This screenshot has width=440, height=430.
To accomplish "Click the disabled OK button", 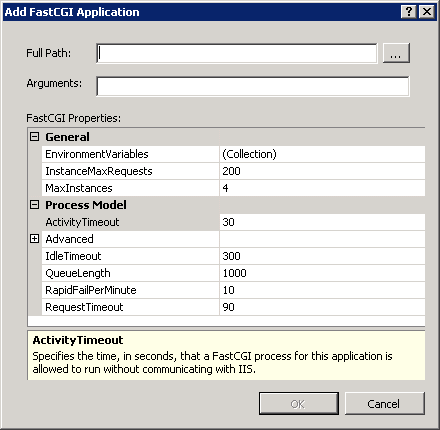I will click(x=299, y=404).
